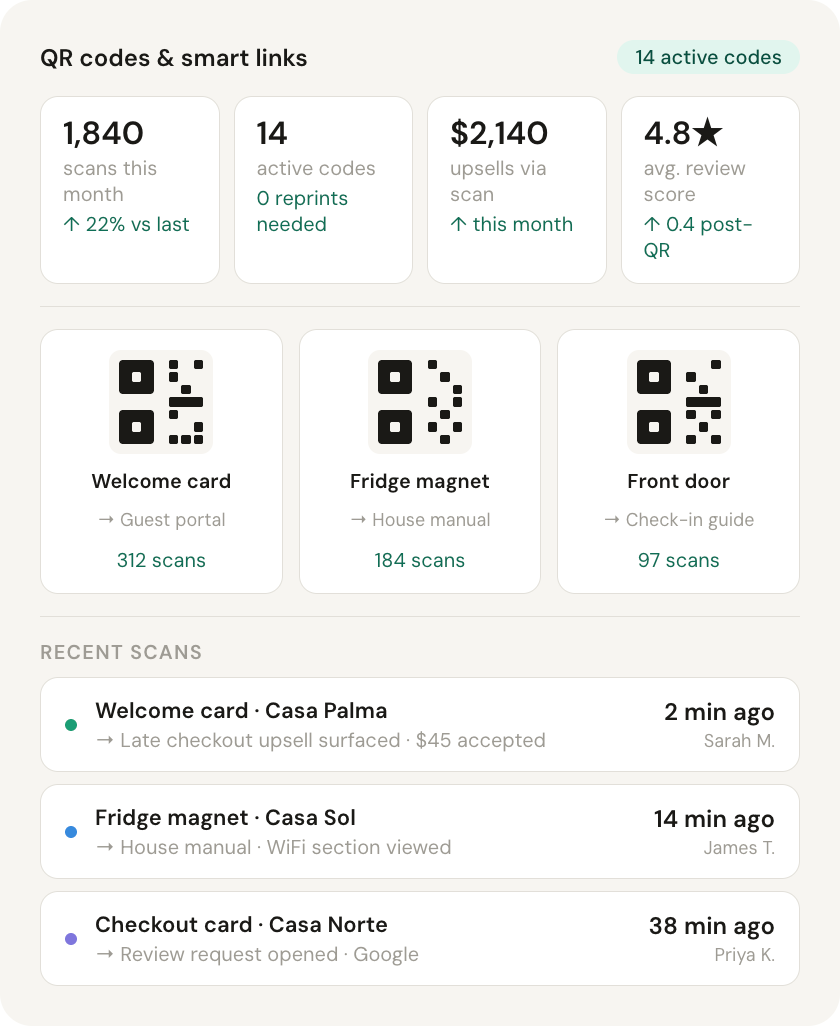Click the green dot beside Casa Palma scan
The height and width of the screenshot is (1026, 840).
click(x=70, y=725)
